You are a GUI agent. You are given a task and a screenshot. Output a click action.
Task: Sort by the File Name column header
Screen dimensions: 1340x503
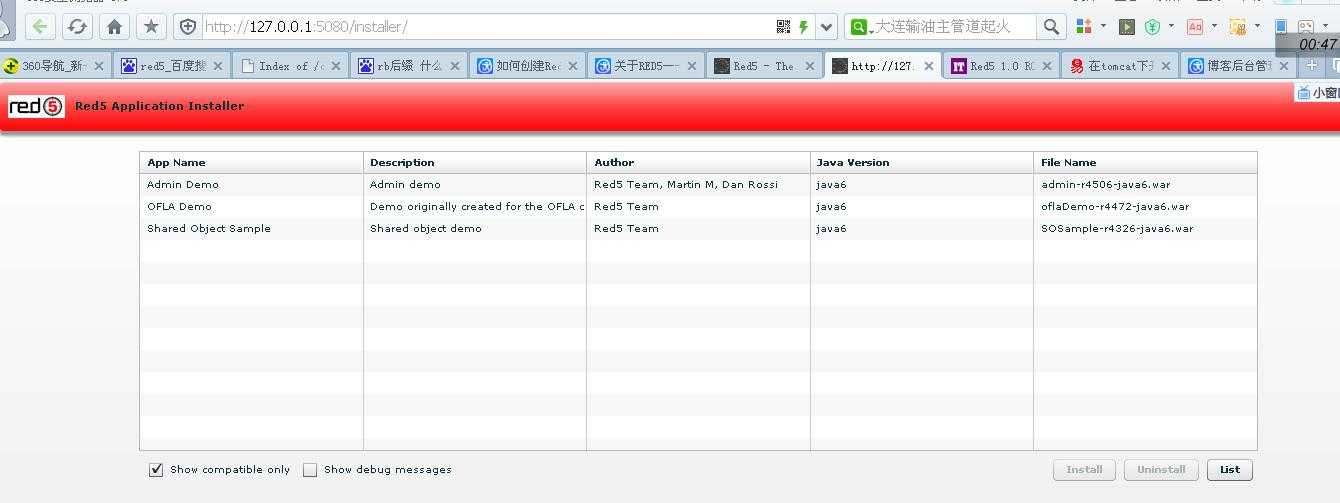tap(1145, 162)
